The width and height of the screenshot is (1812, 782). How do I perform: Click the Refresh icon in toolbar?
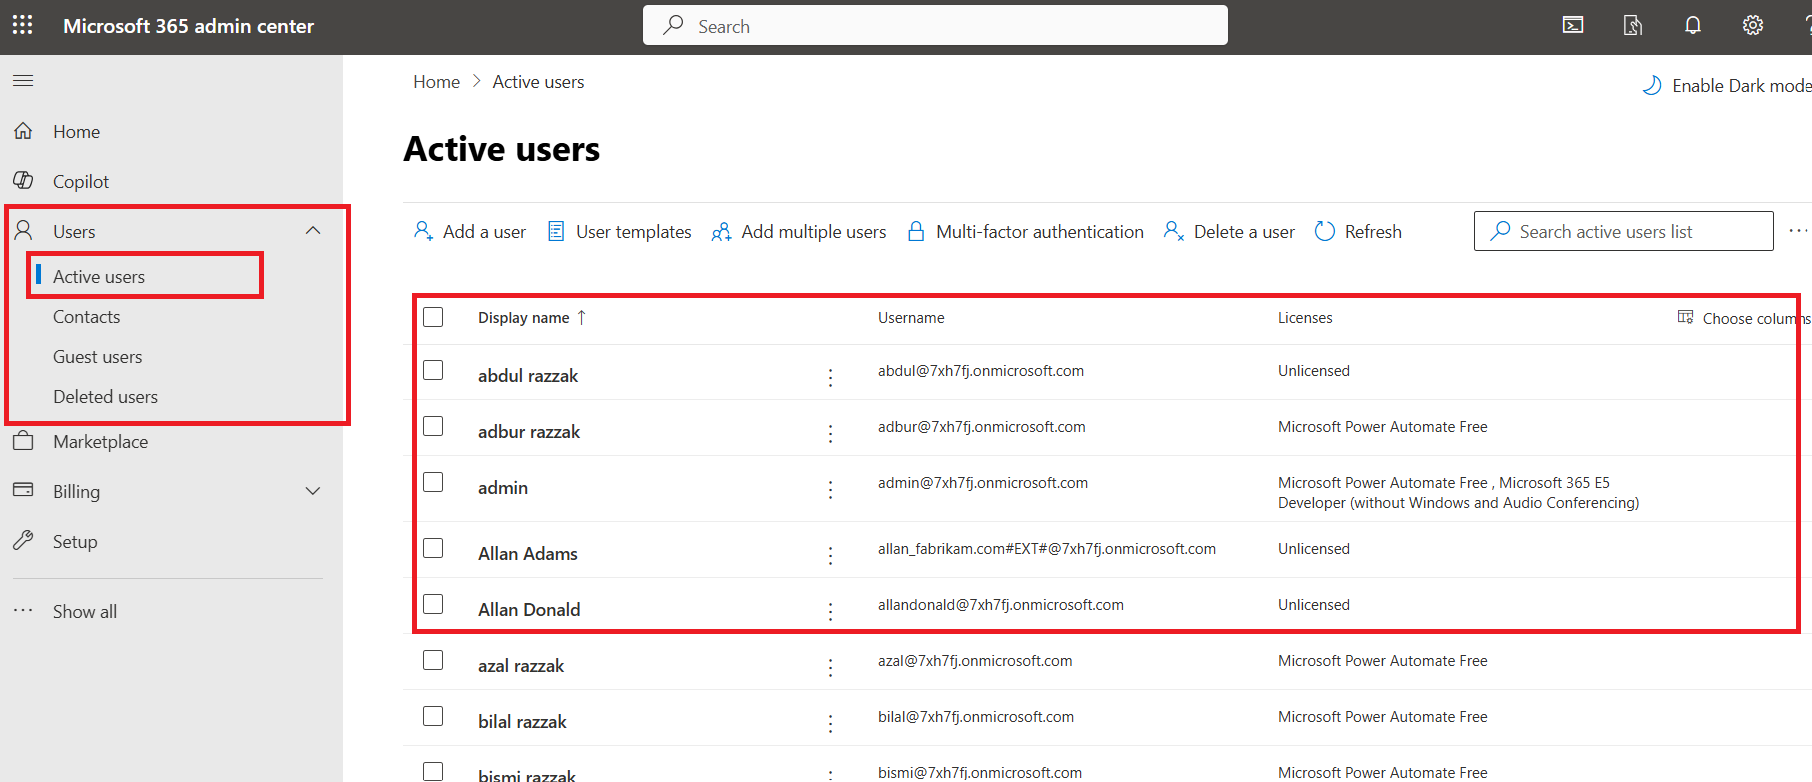(1325, 231)
